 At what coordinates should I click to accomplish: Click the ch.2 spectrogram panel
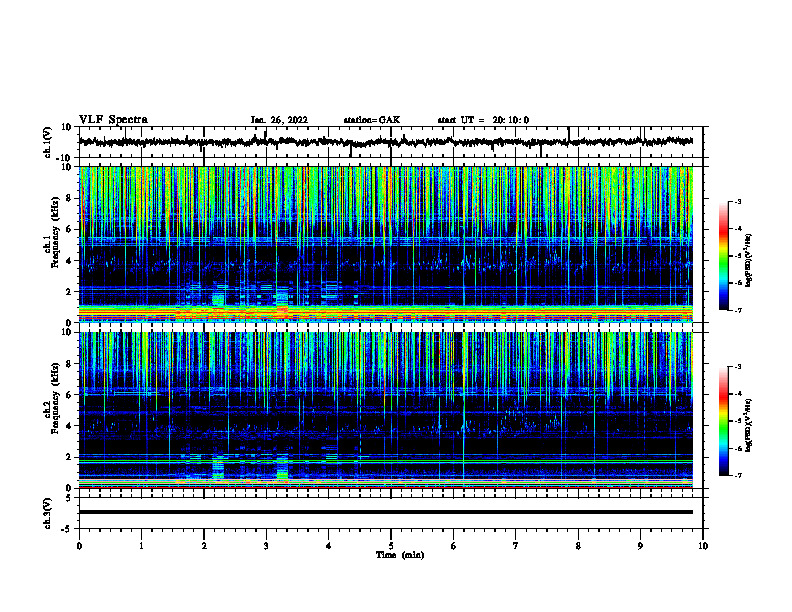pyautogui.click(x=386, y=410)
